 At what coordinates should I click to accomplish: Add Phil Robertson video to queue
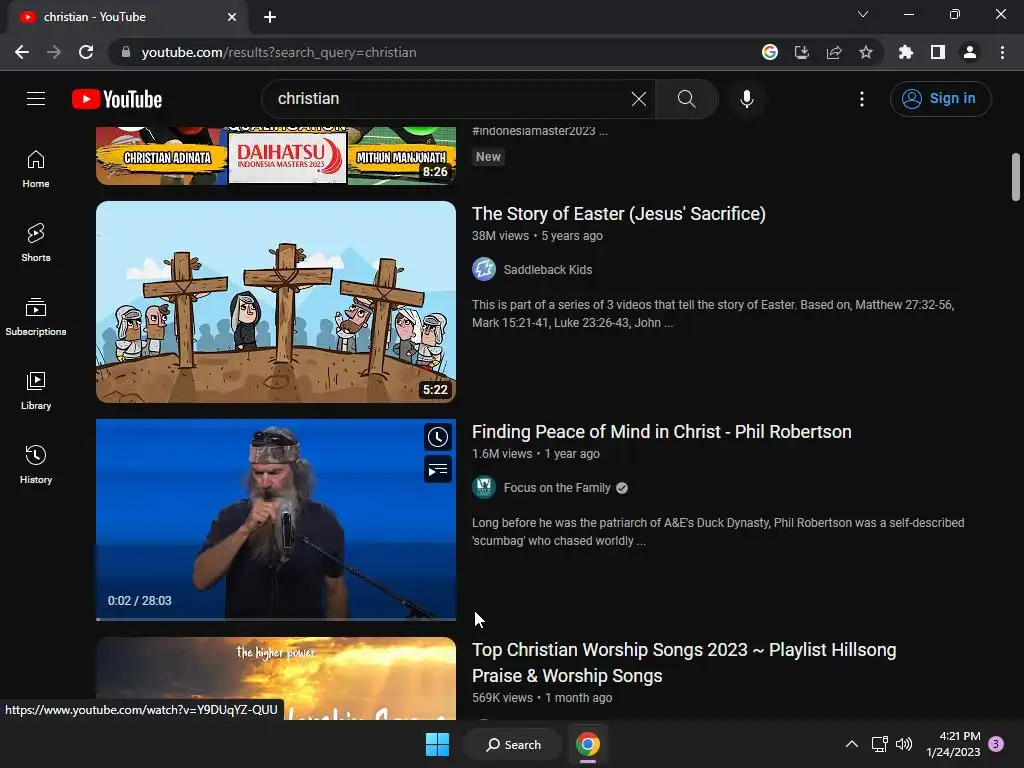click(x=438, y=469)
